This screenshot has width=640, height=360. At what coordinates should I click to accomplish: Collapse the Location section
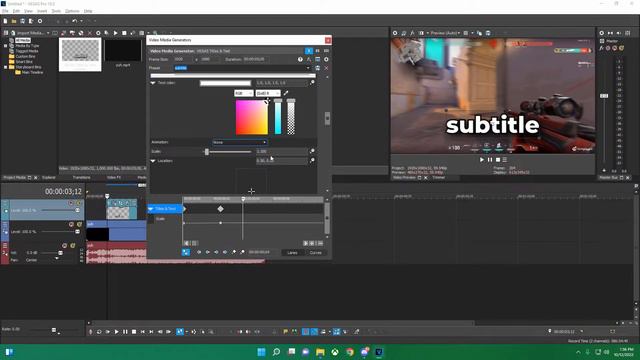click(x=153, y=161)
